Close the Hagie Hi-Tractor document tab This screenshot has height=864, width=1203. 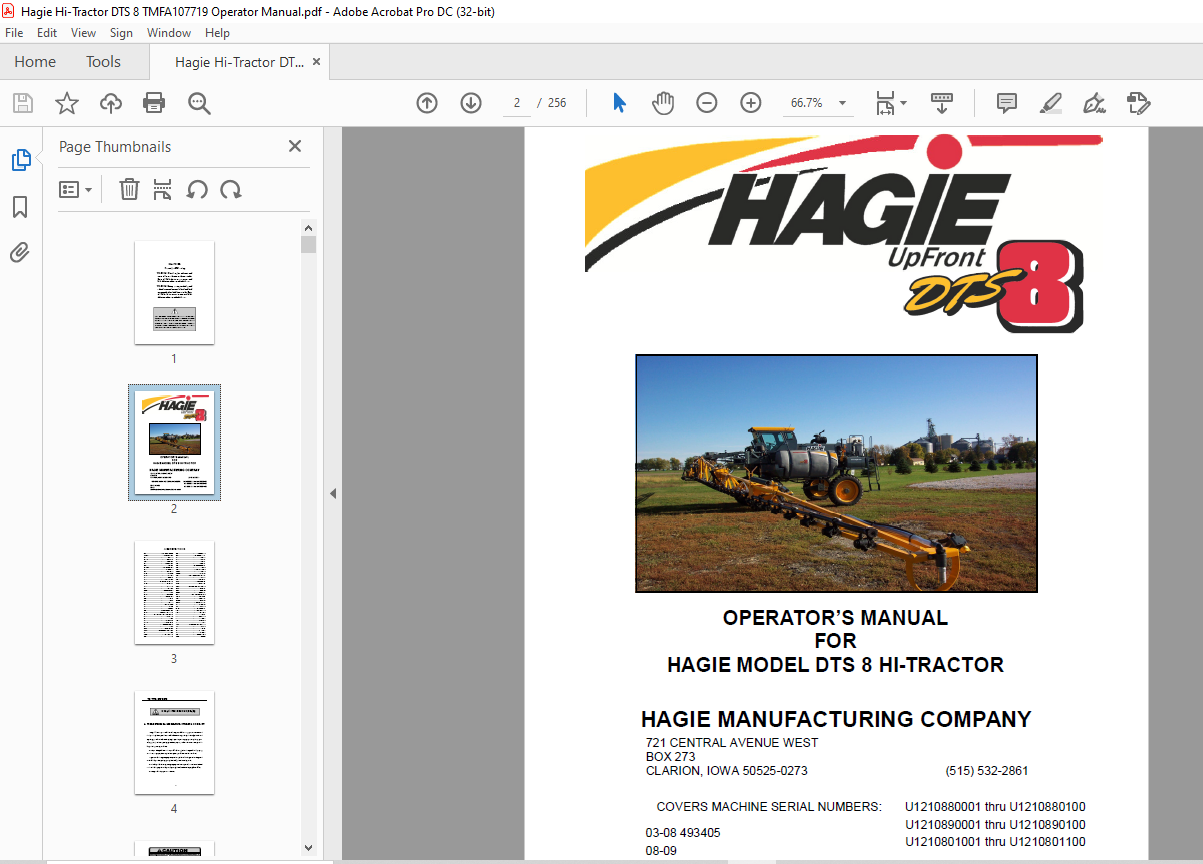317,62
